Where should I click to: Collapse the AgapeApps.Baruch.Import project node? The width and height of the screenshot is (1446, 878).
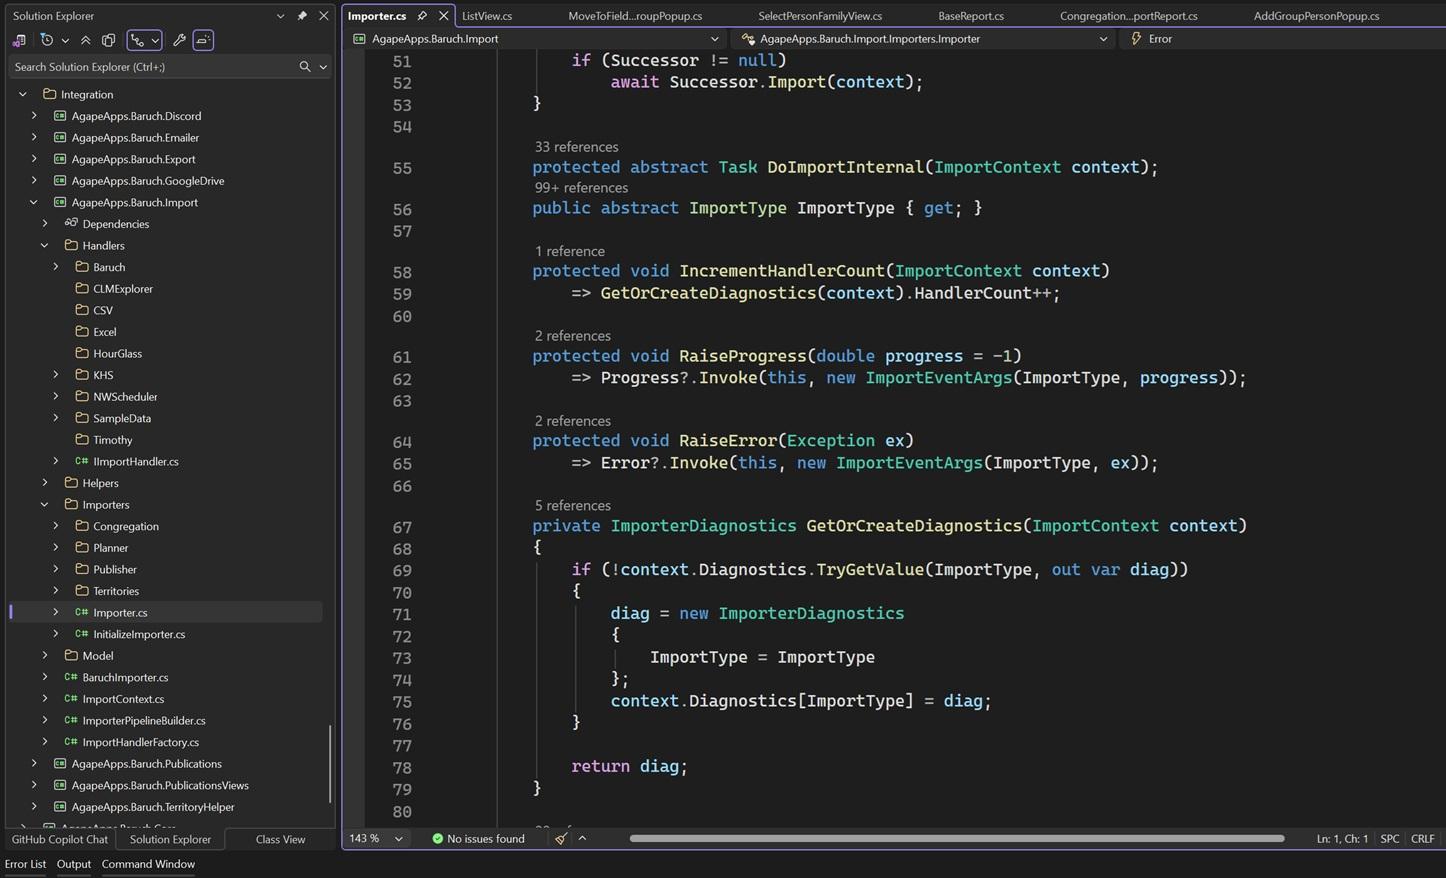[x=34, y=202]
